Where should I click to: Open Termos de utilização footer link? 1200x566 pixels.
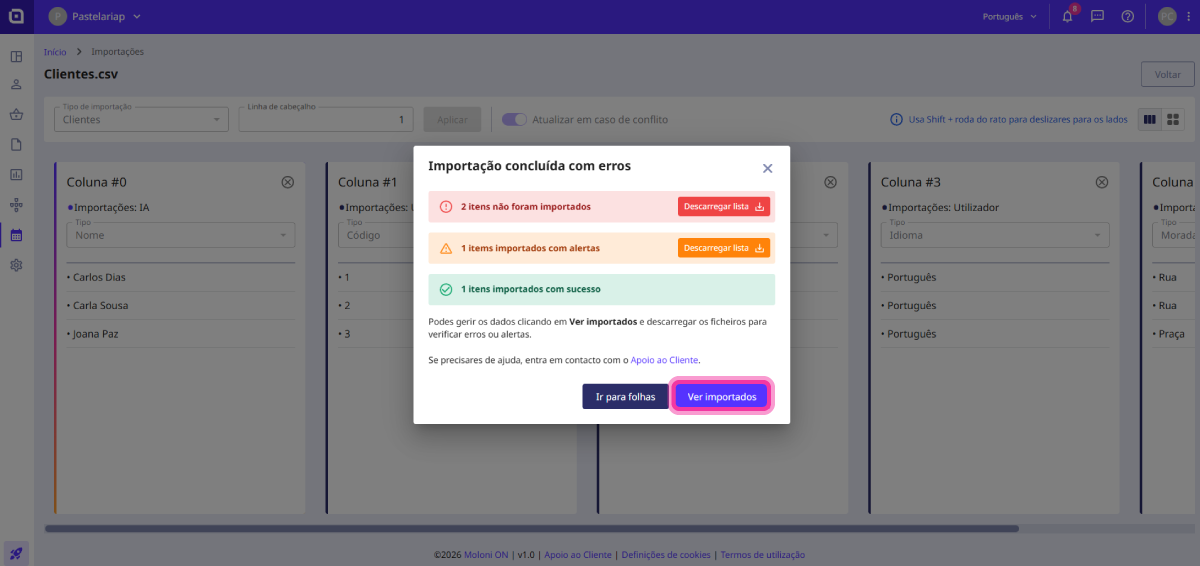point(762,555)
